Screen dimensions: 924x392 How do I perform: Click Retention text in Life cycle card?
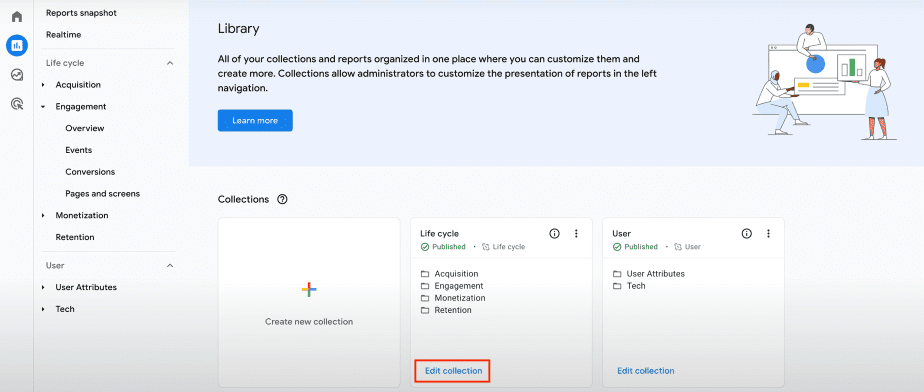click(x=453, y=310)
